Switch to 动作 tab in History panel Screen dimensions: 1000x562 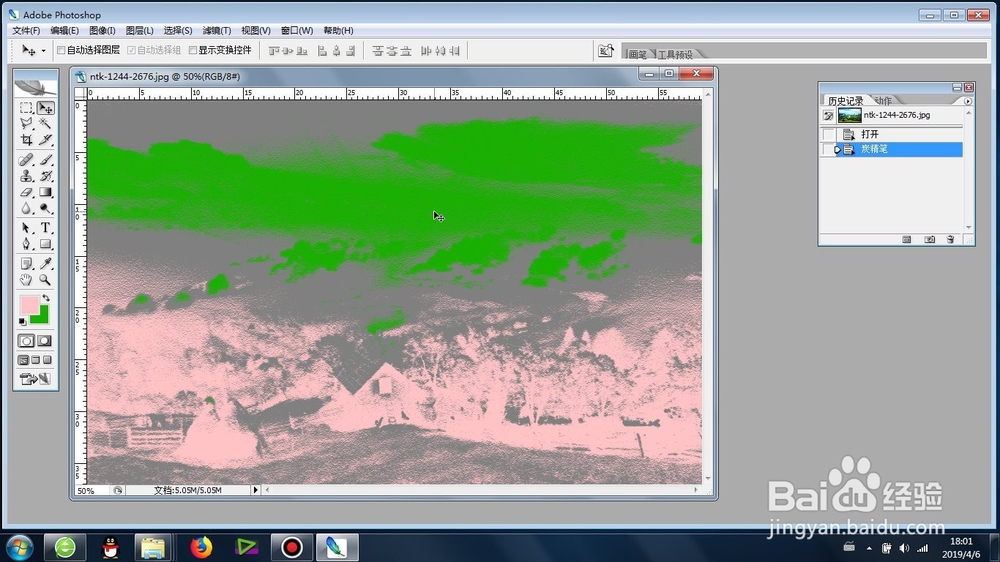tap(883, 101)
